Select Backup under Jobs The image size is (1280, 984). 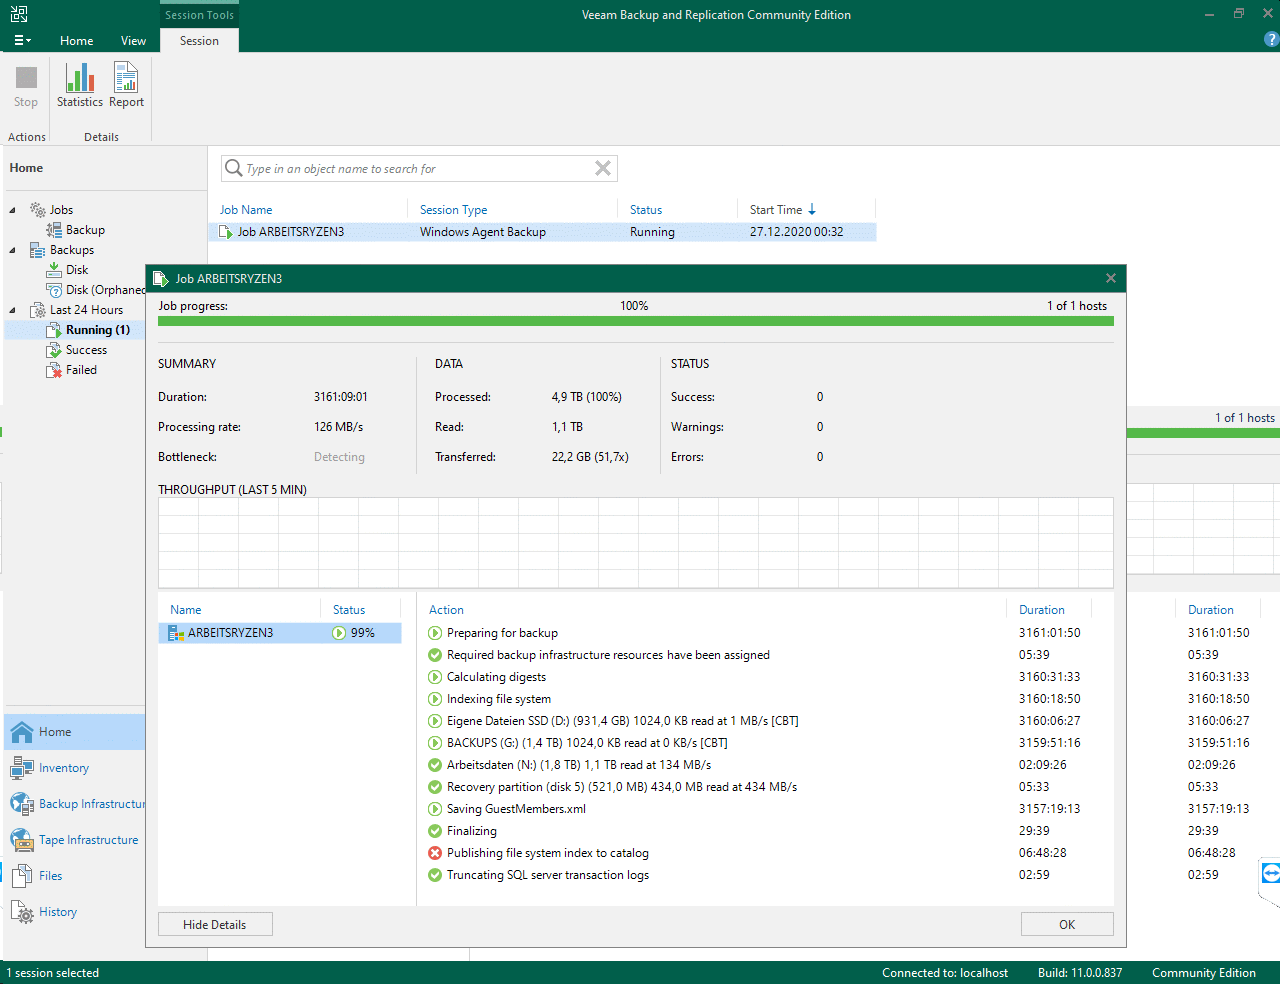85,230
